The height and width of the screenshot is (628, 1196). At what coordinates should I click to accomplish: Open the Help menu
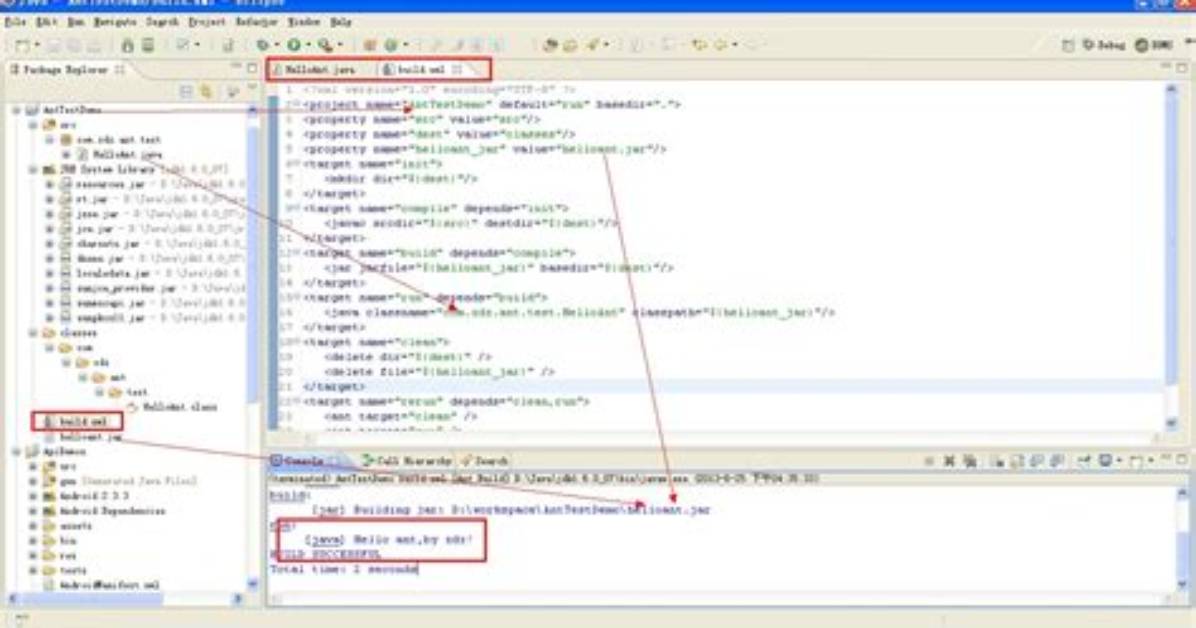[x=341, y=22]
